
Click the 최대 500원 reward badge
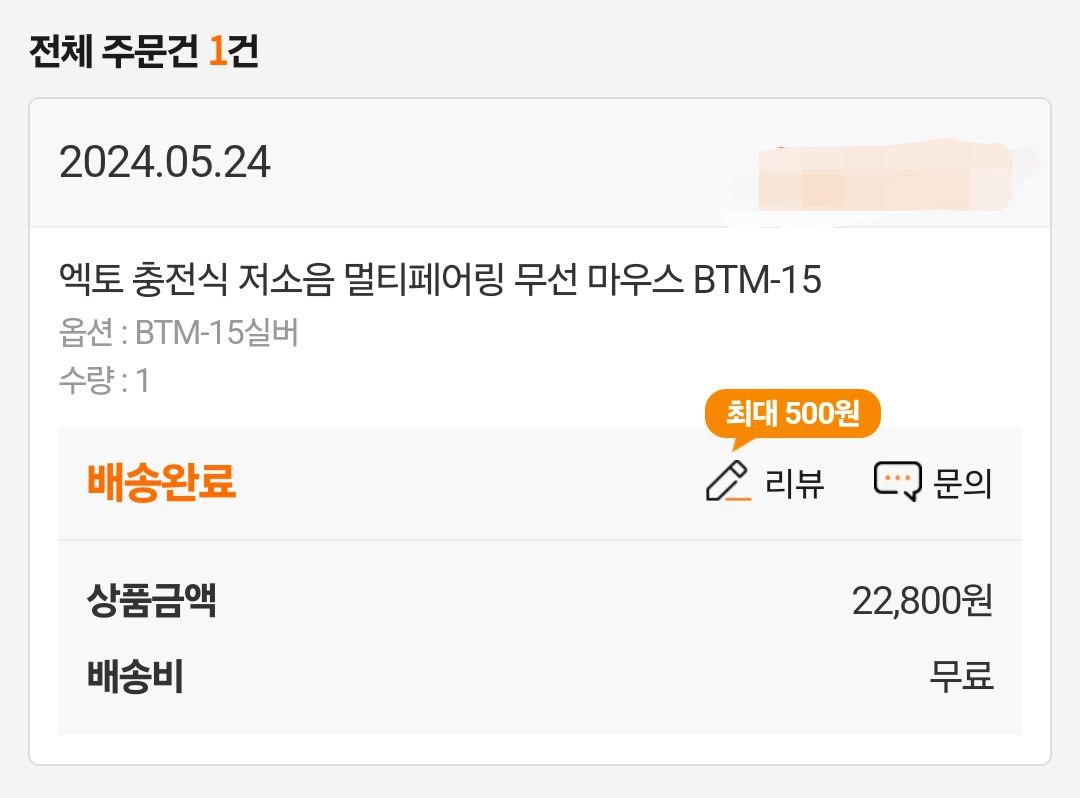click(791, 414)
